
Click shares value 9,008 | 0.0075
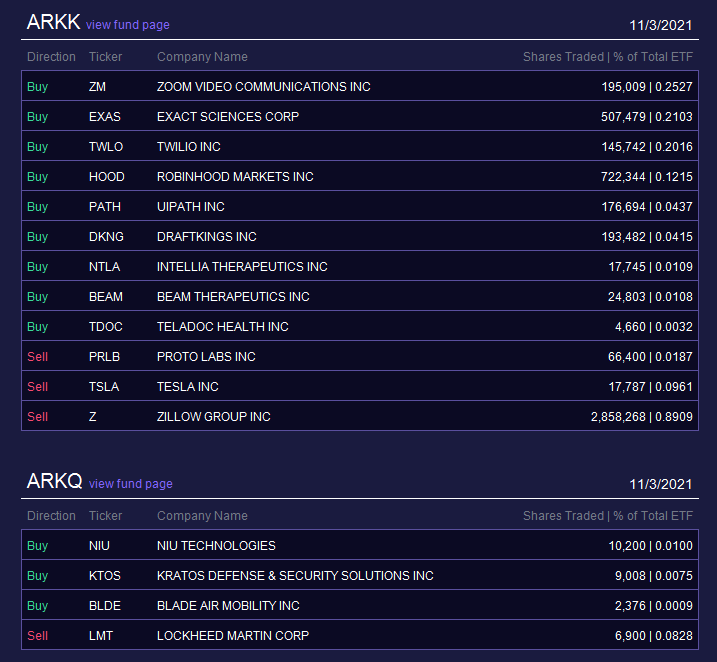tap(653, 576)
